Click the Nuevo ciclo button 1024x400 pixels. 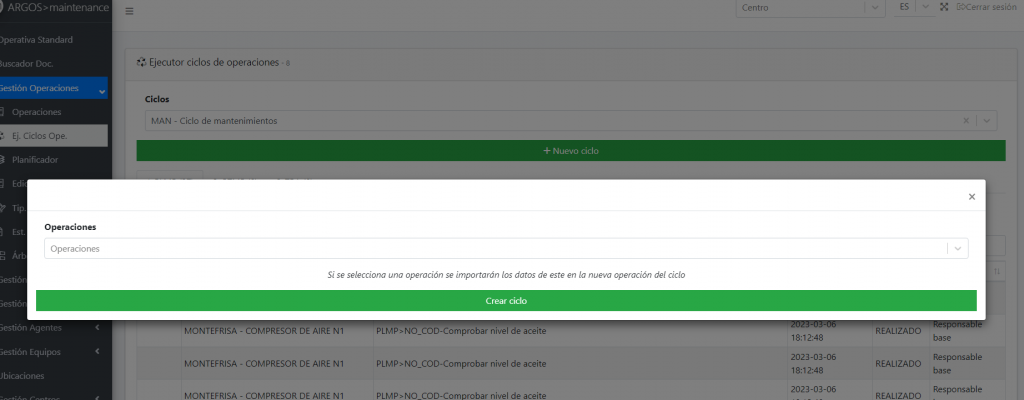(570, 151)
